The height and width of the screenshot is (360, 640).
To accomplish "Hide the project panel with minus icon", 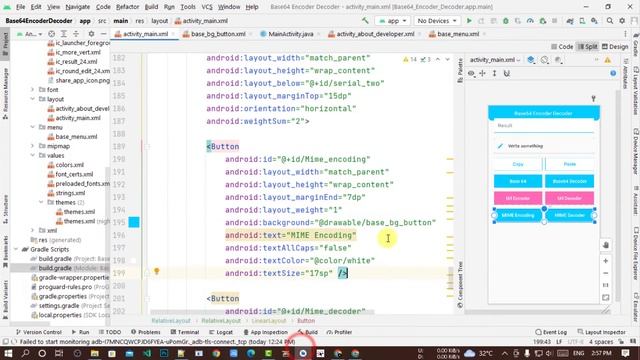I will click(x=104, y=34).
